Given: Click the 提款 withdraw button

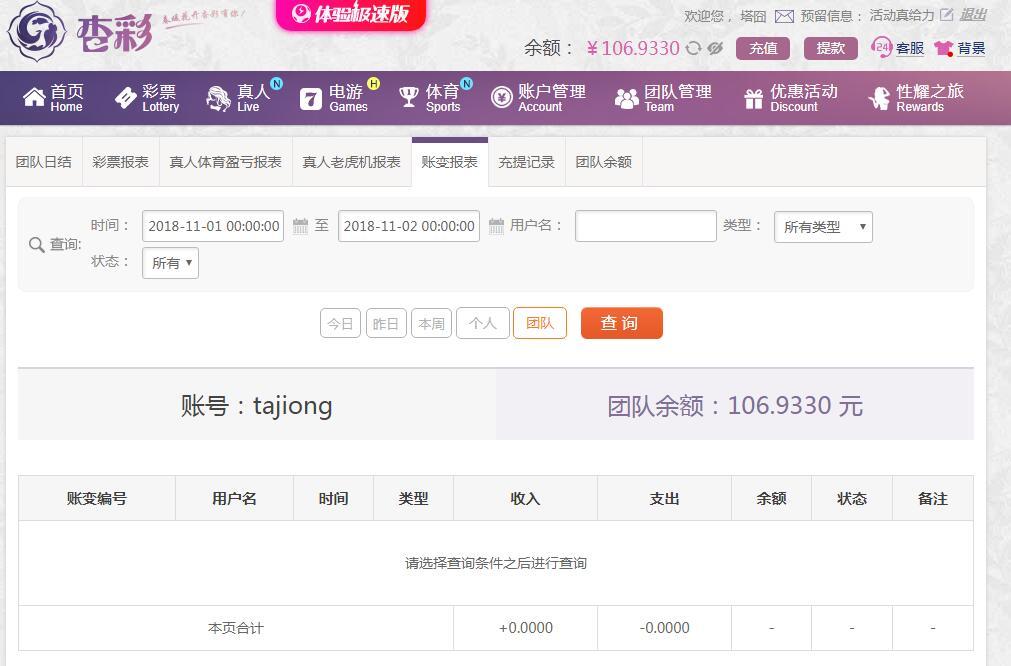Looking at the screenshot, I should (830, 48).
